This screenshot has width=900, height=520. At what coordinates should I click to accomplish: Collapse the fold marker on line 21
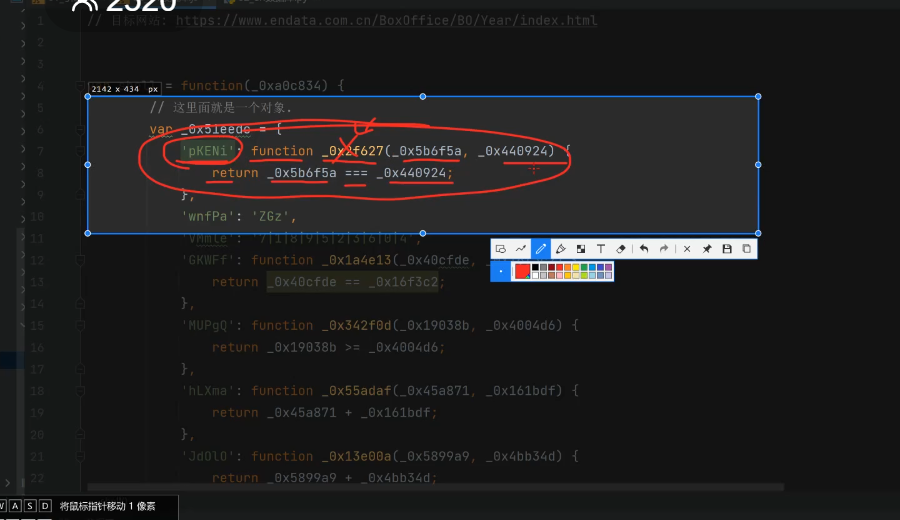click(80, 456)
